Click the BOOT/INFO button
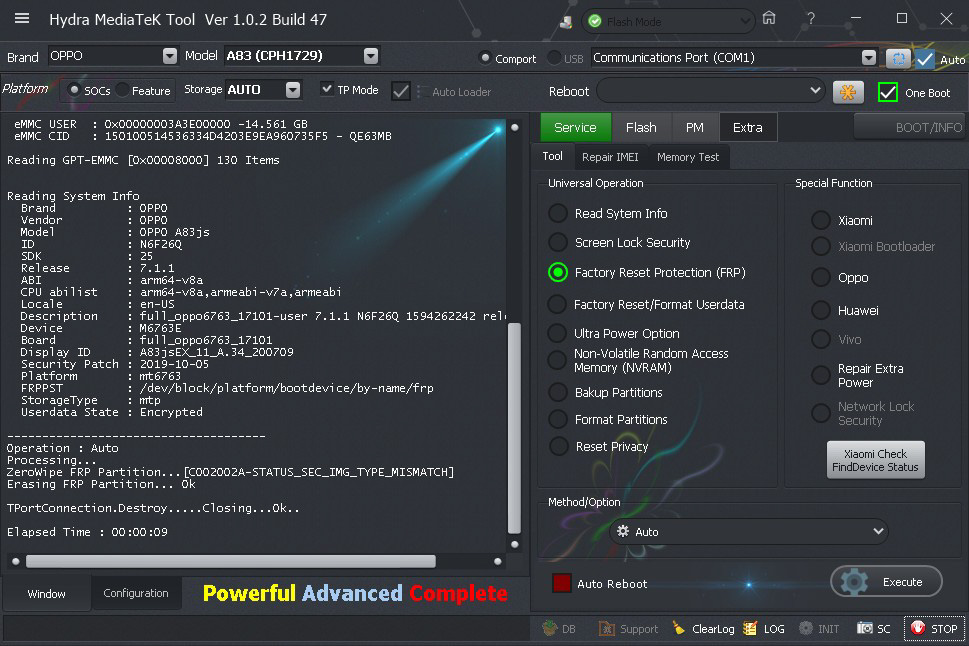 [910, 127]
